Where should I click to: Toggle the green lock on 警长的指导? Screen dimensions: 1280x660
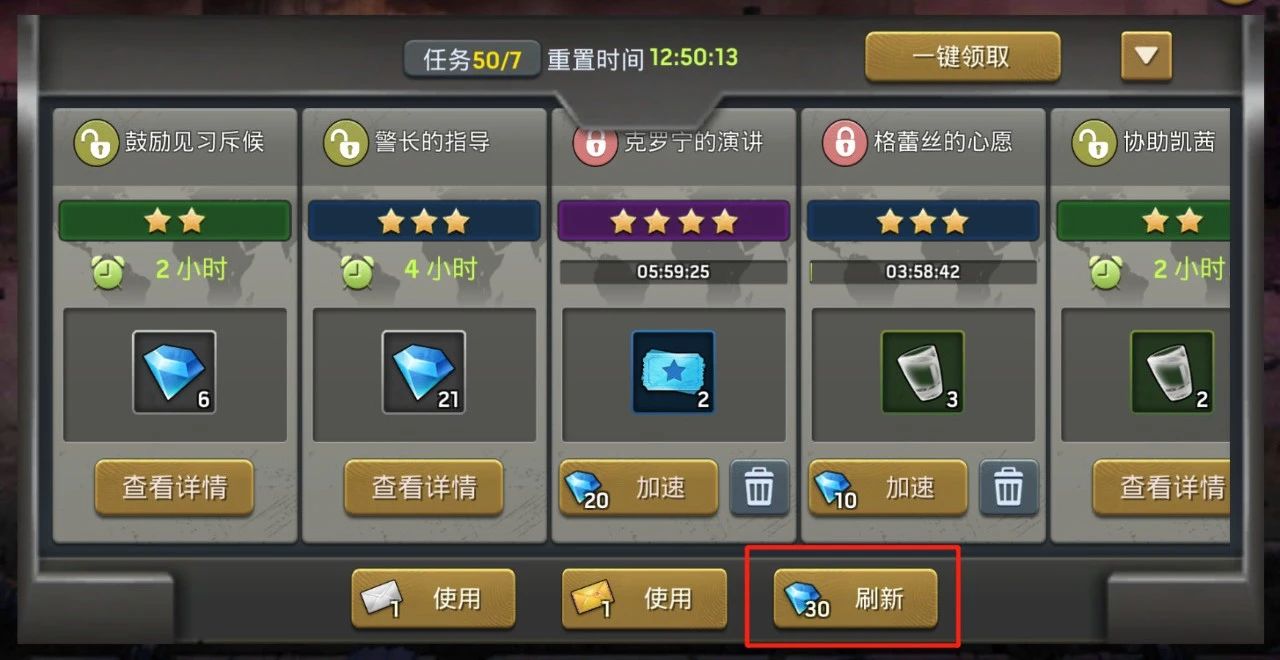tap(345, 143)
